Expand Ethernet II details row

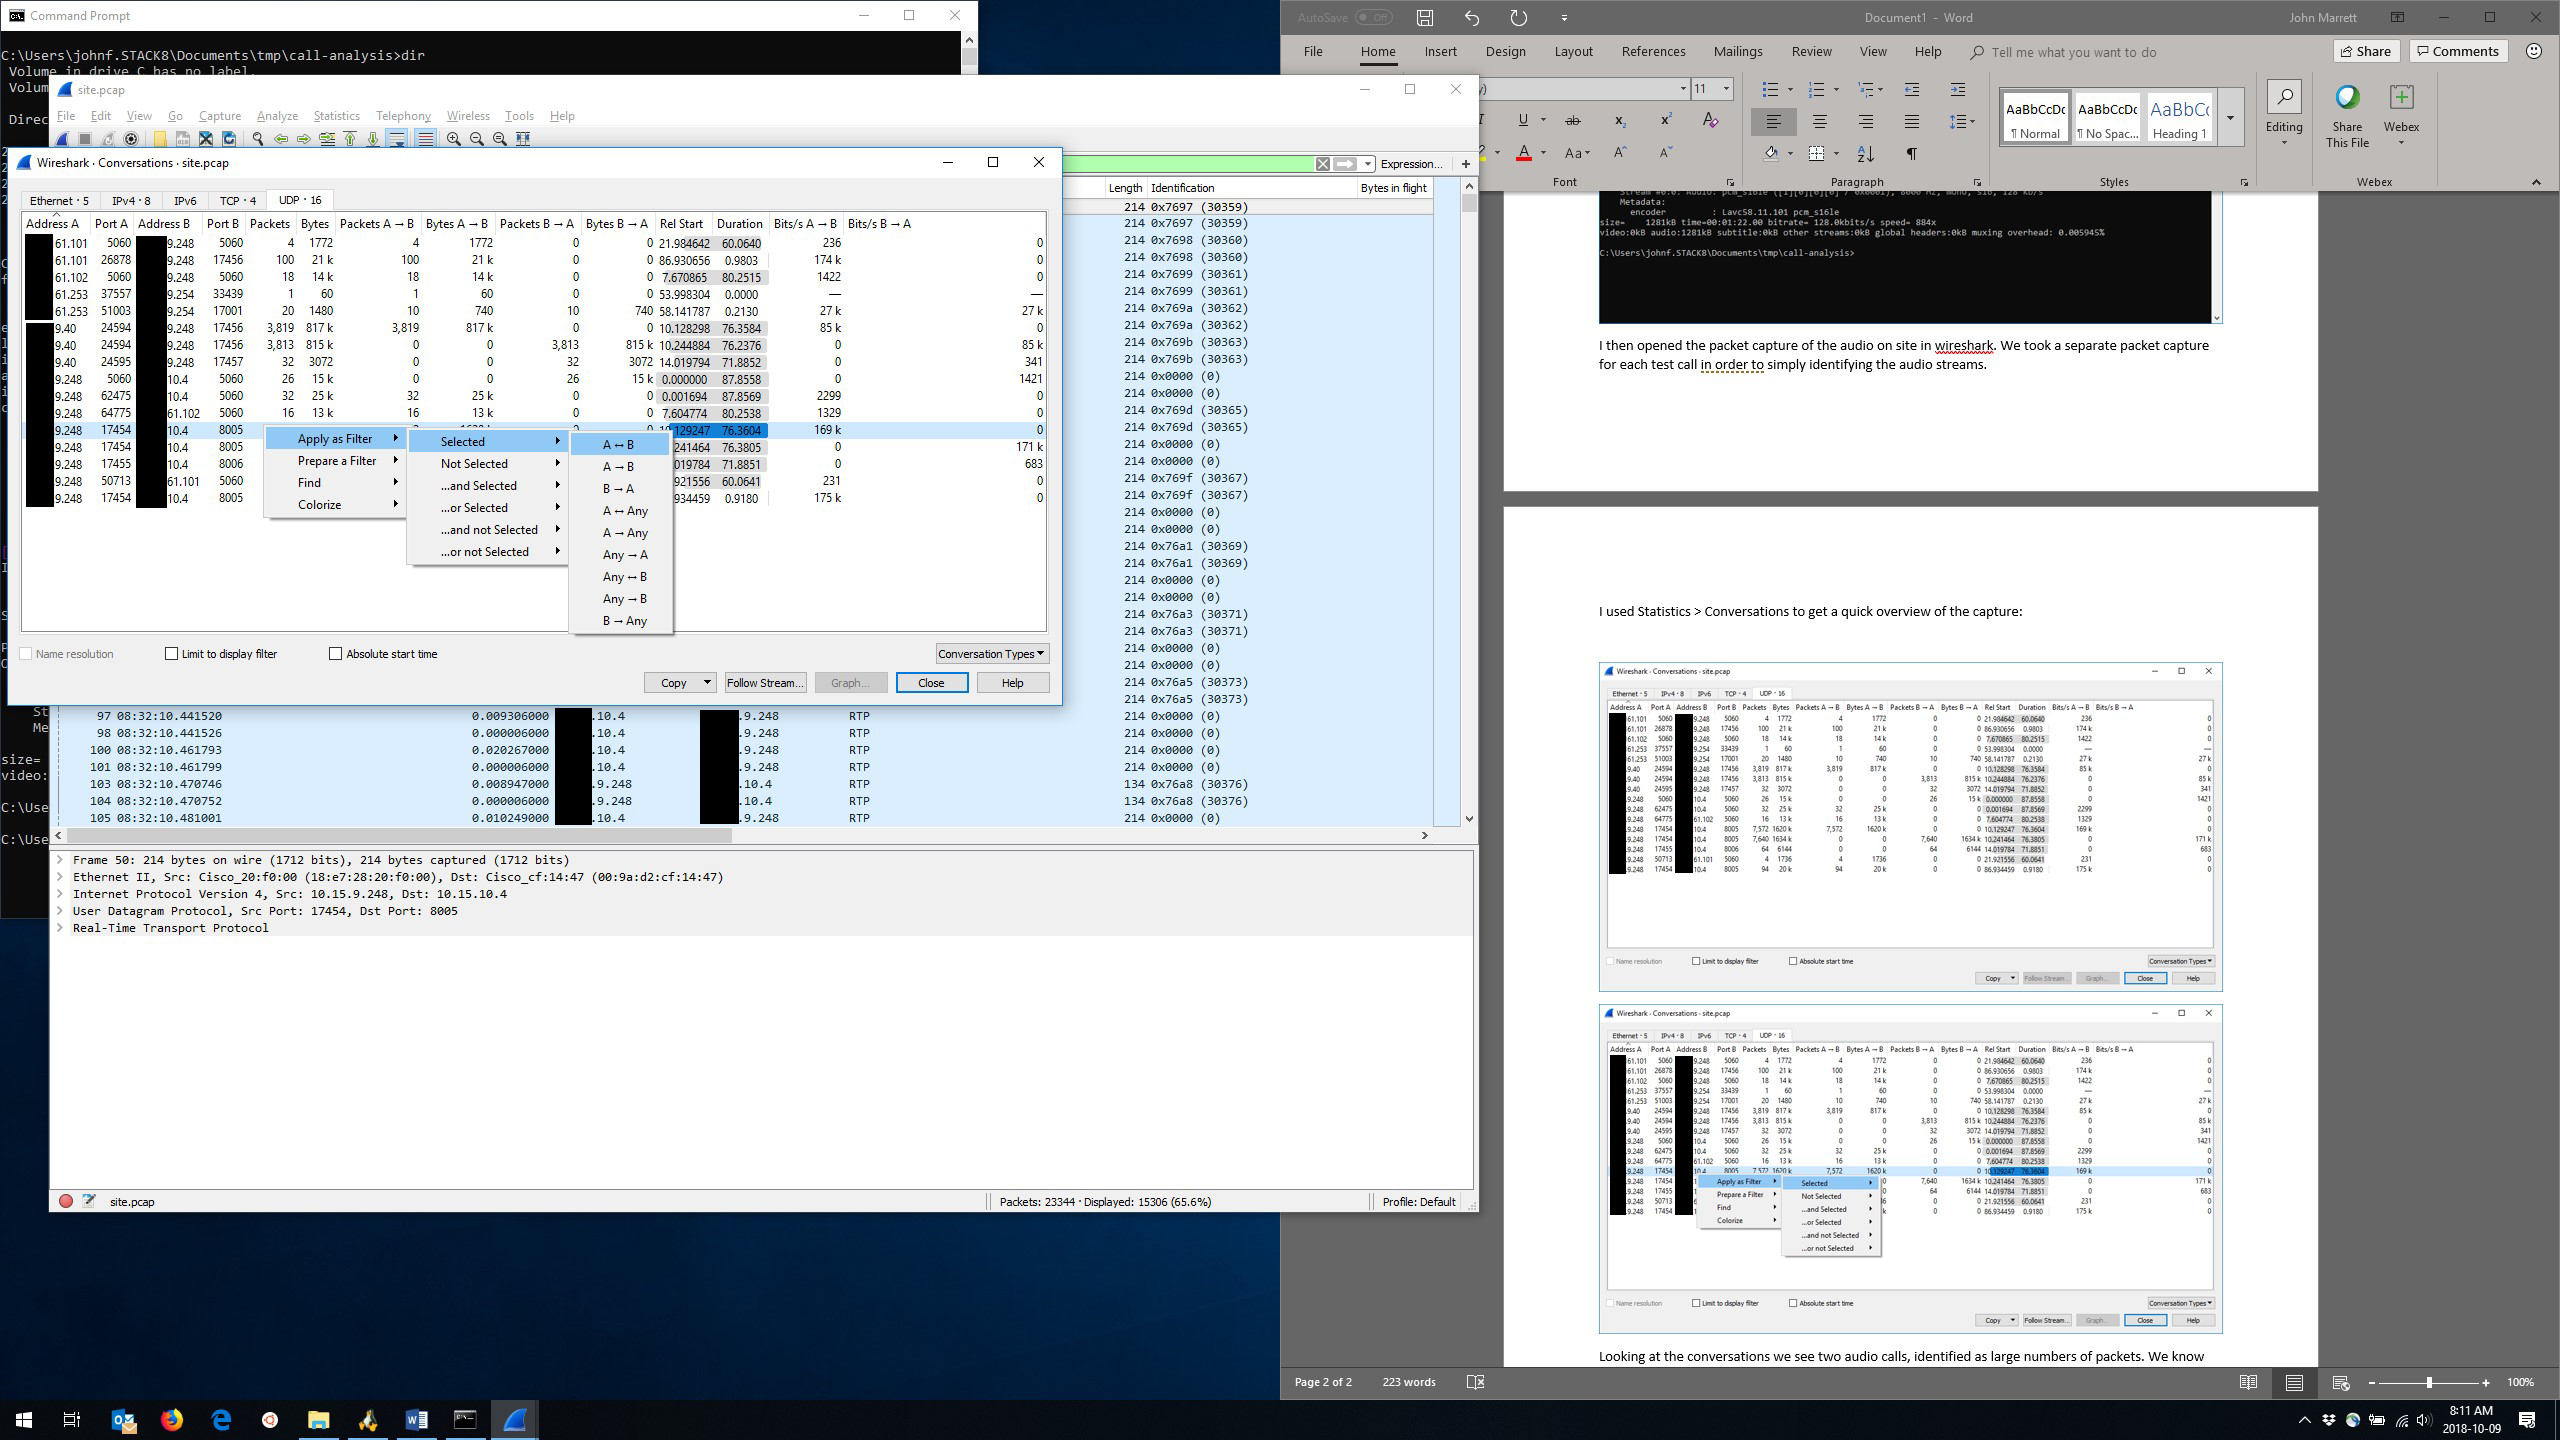click(61, 877)
